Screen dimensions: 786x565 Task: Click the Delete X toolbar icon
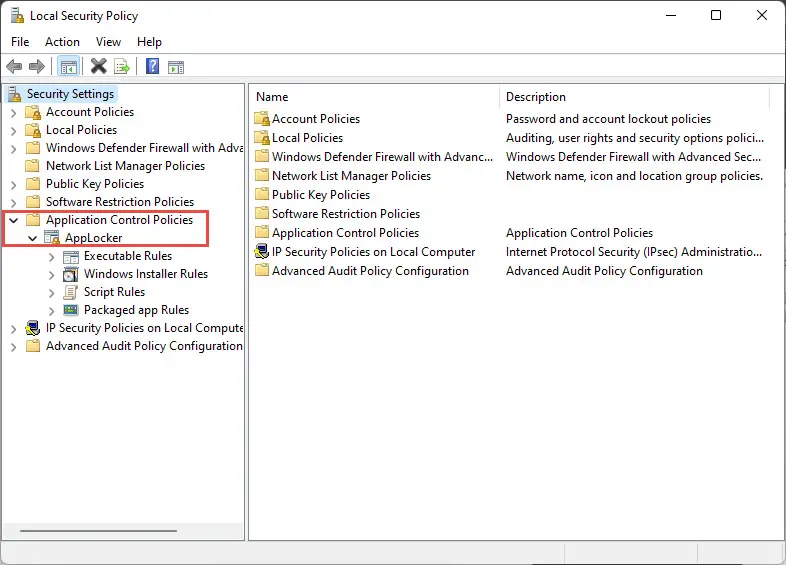99,66
